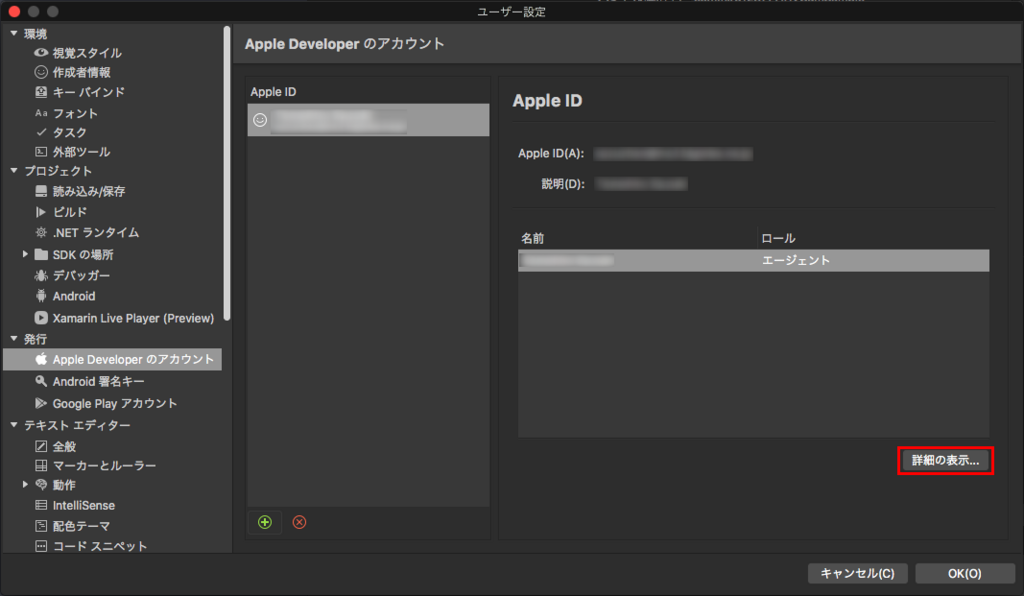Open デバッガー settings
Screen dimensions: 1024x596
pos(81,275)
